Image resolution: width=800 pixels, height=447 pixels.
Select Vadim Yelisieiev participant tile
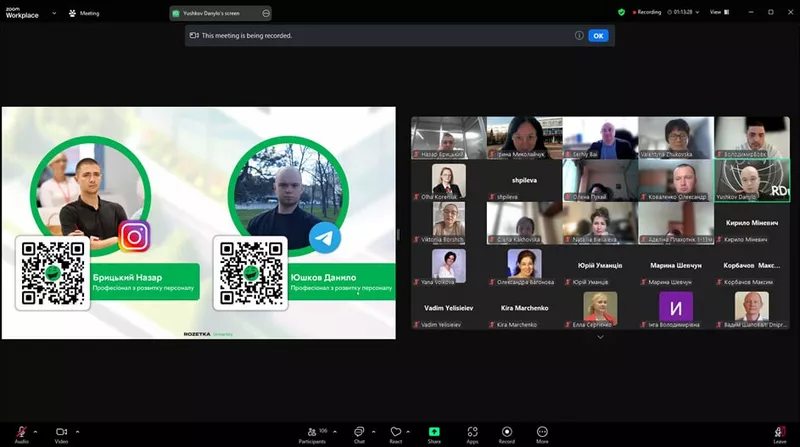448,308
